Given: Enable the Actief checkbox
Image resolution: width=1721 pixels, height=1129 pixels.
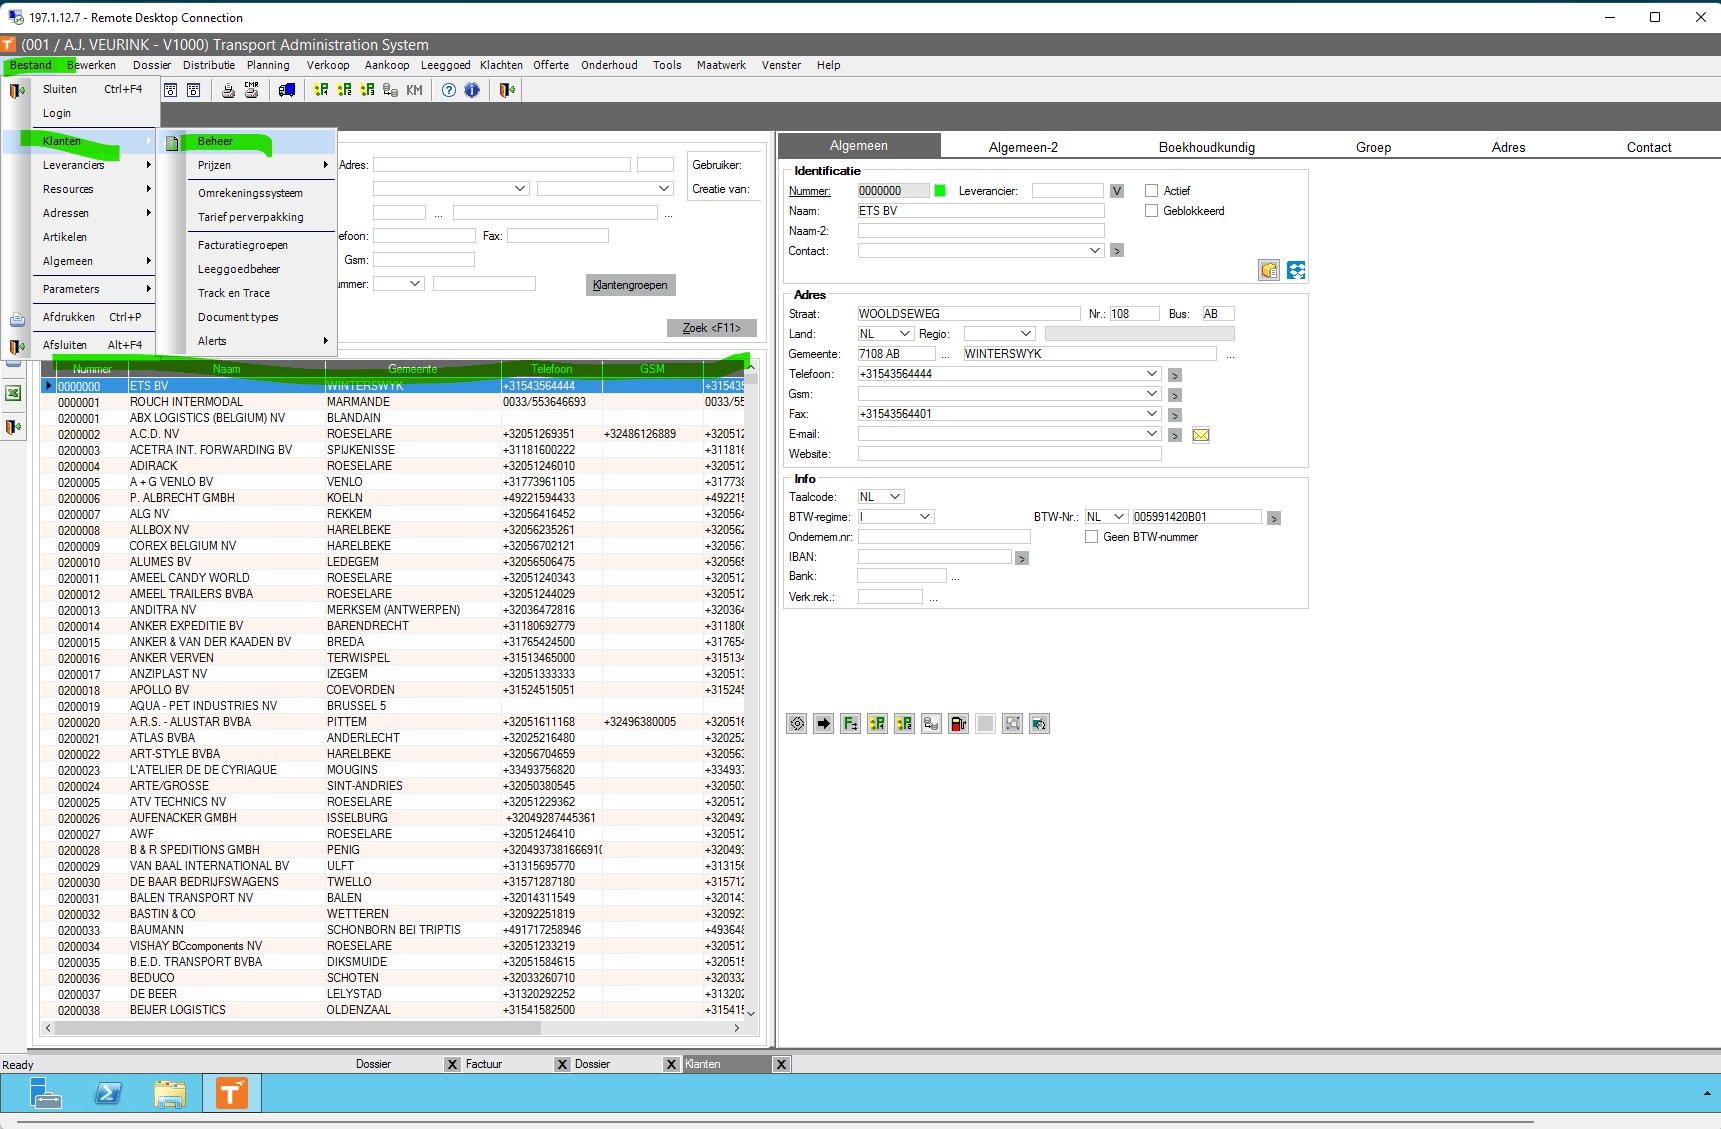Looking at the screenshot, I should (1151, 190).
